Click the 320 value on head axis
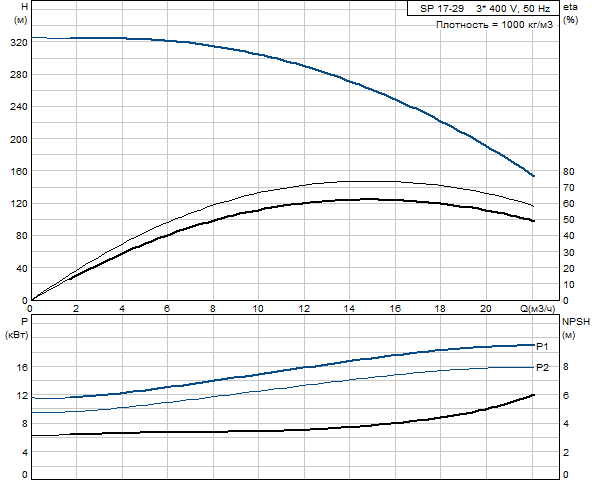The height and width of the screenshot is (480, 592). pos(18,43)
